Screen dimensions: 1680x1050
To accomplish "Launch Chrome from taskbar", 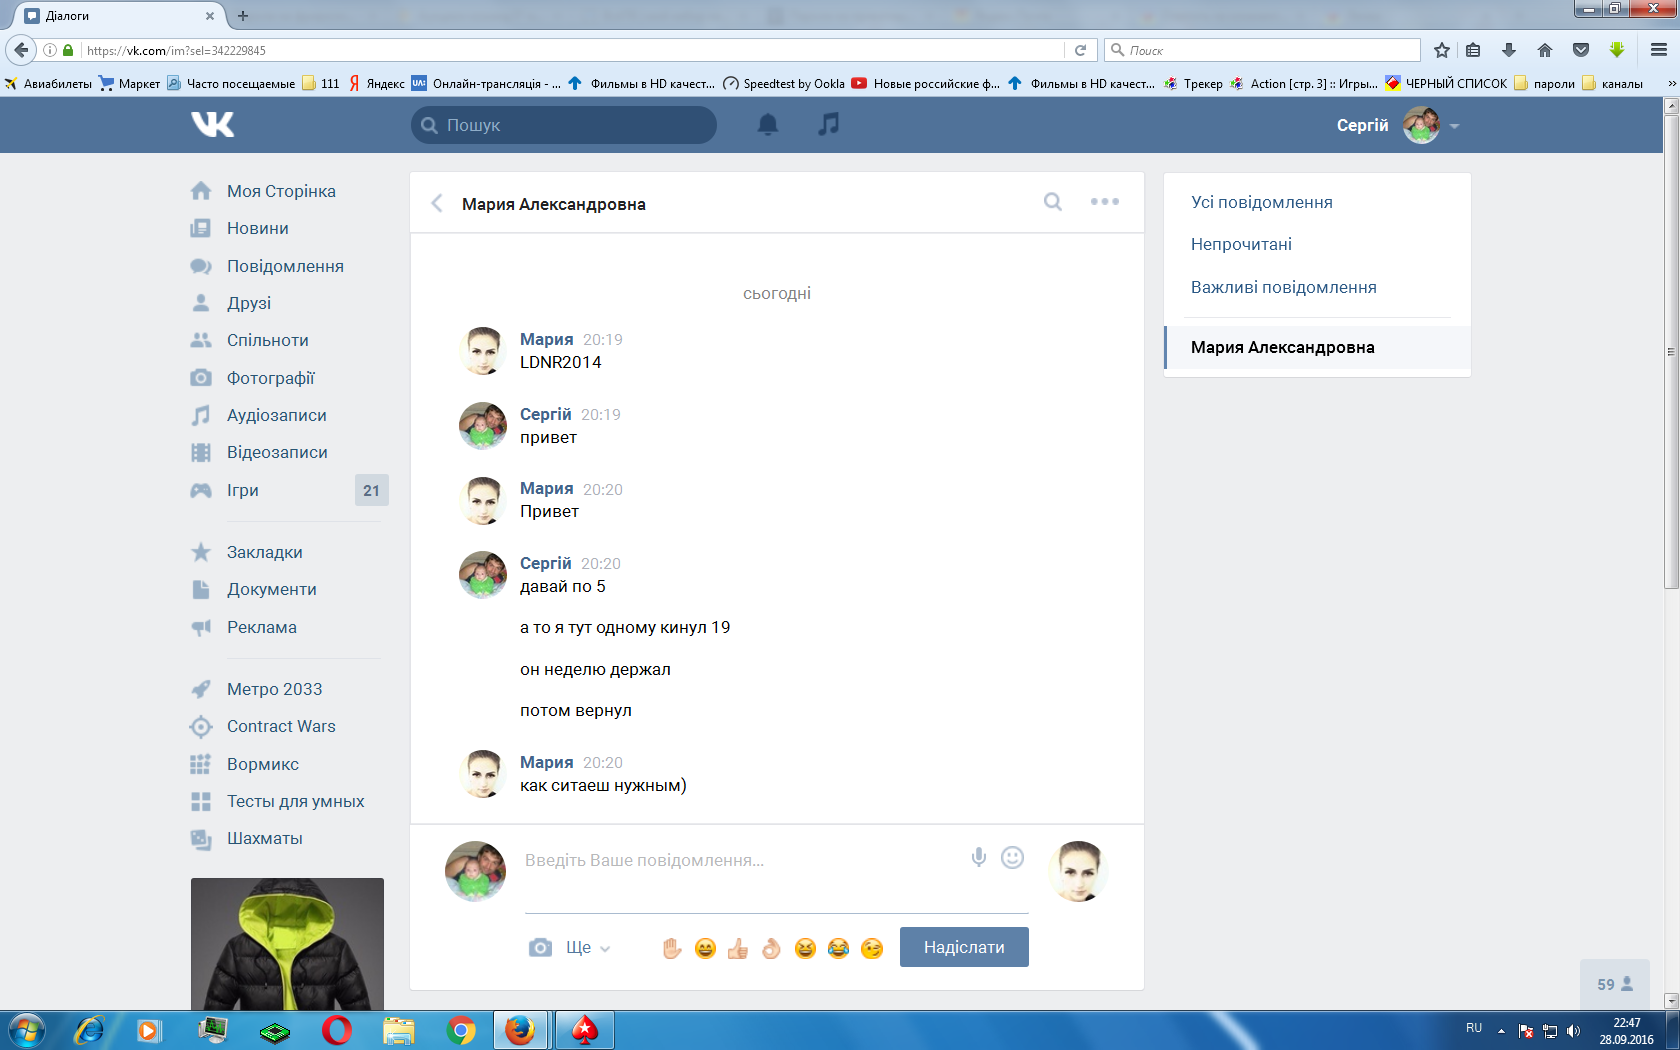I will 461,1030.
